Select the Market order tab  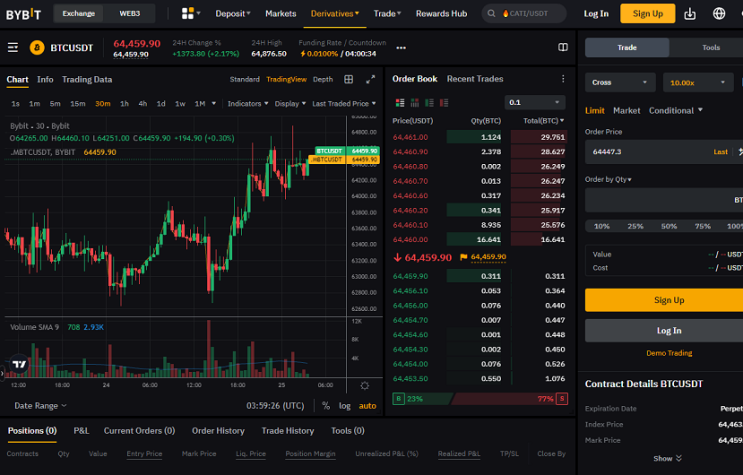point(626,110)
